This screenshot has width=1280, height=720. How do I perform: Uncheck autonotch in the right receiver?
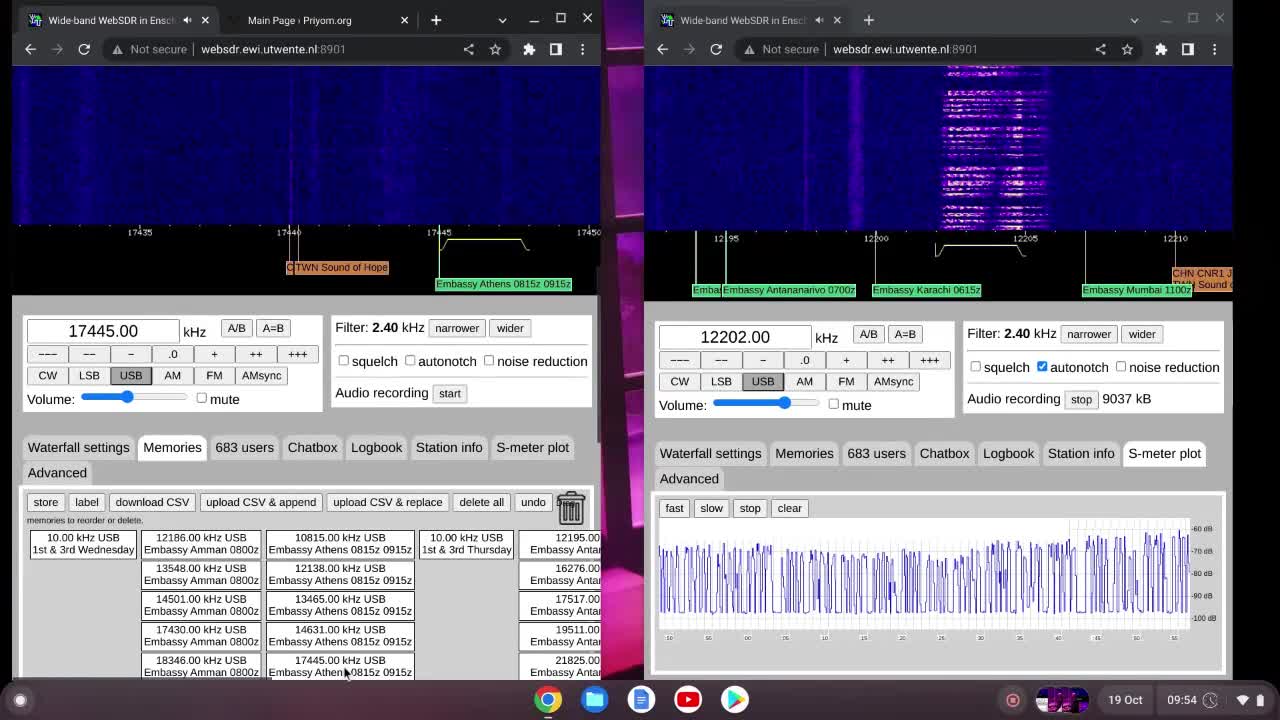pos(1042,367)
